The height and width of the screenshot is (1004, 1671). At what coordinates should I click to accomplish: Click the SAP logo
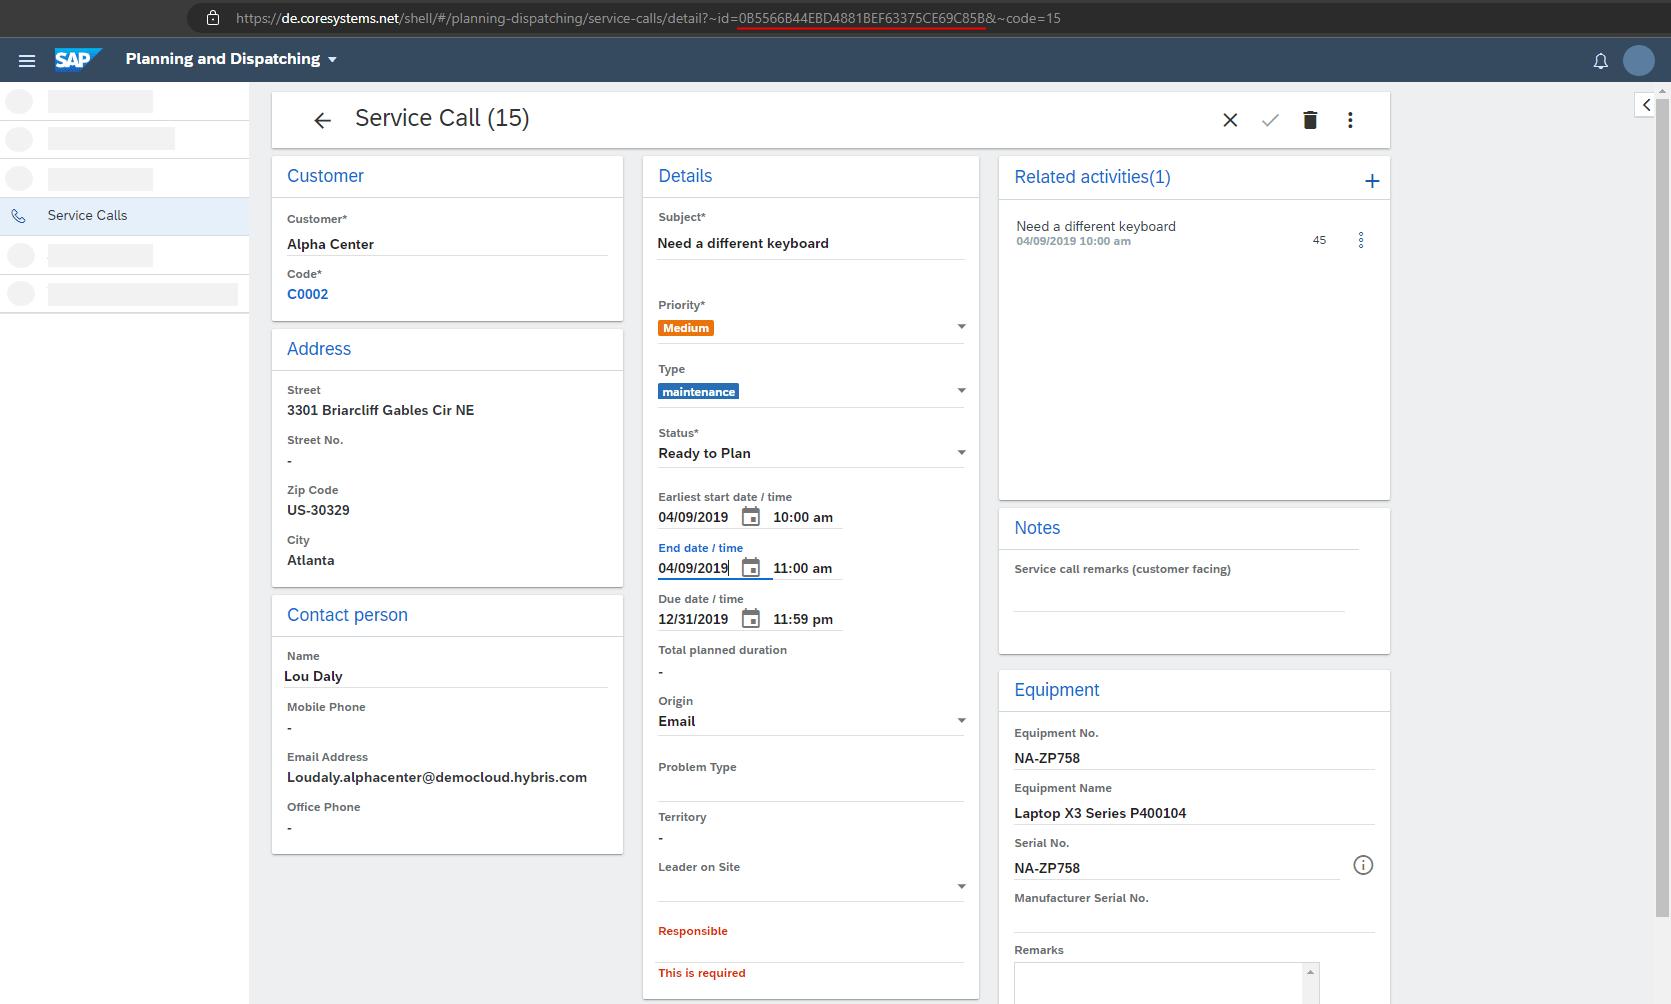tap(78, 60)
